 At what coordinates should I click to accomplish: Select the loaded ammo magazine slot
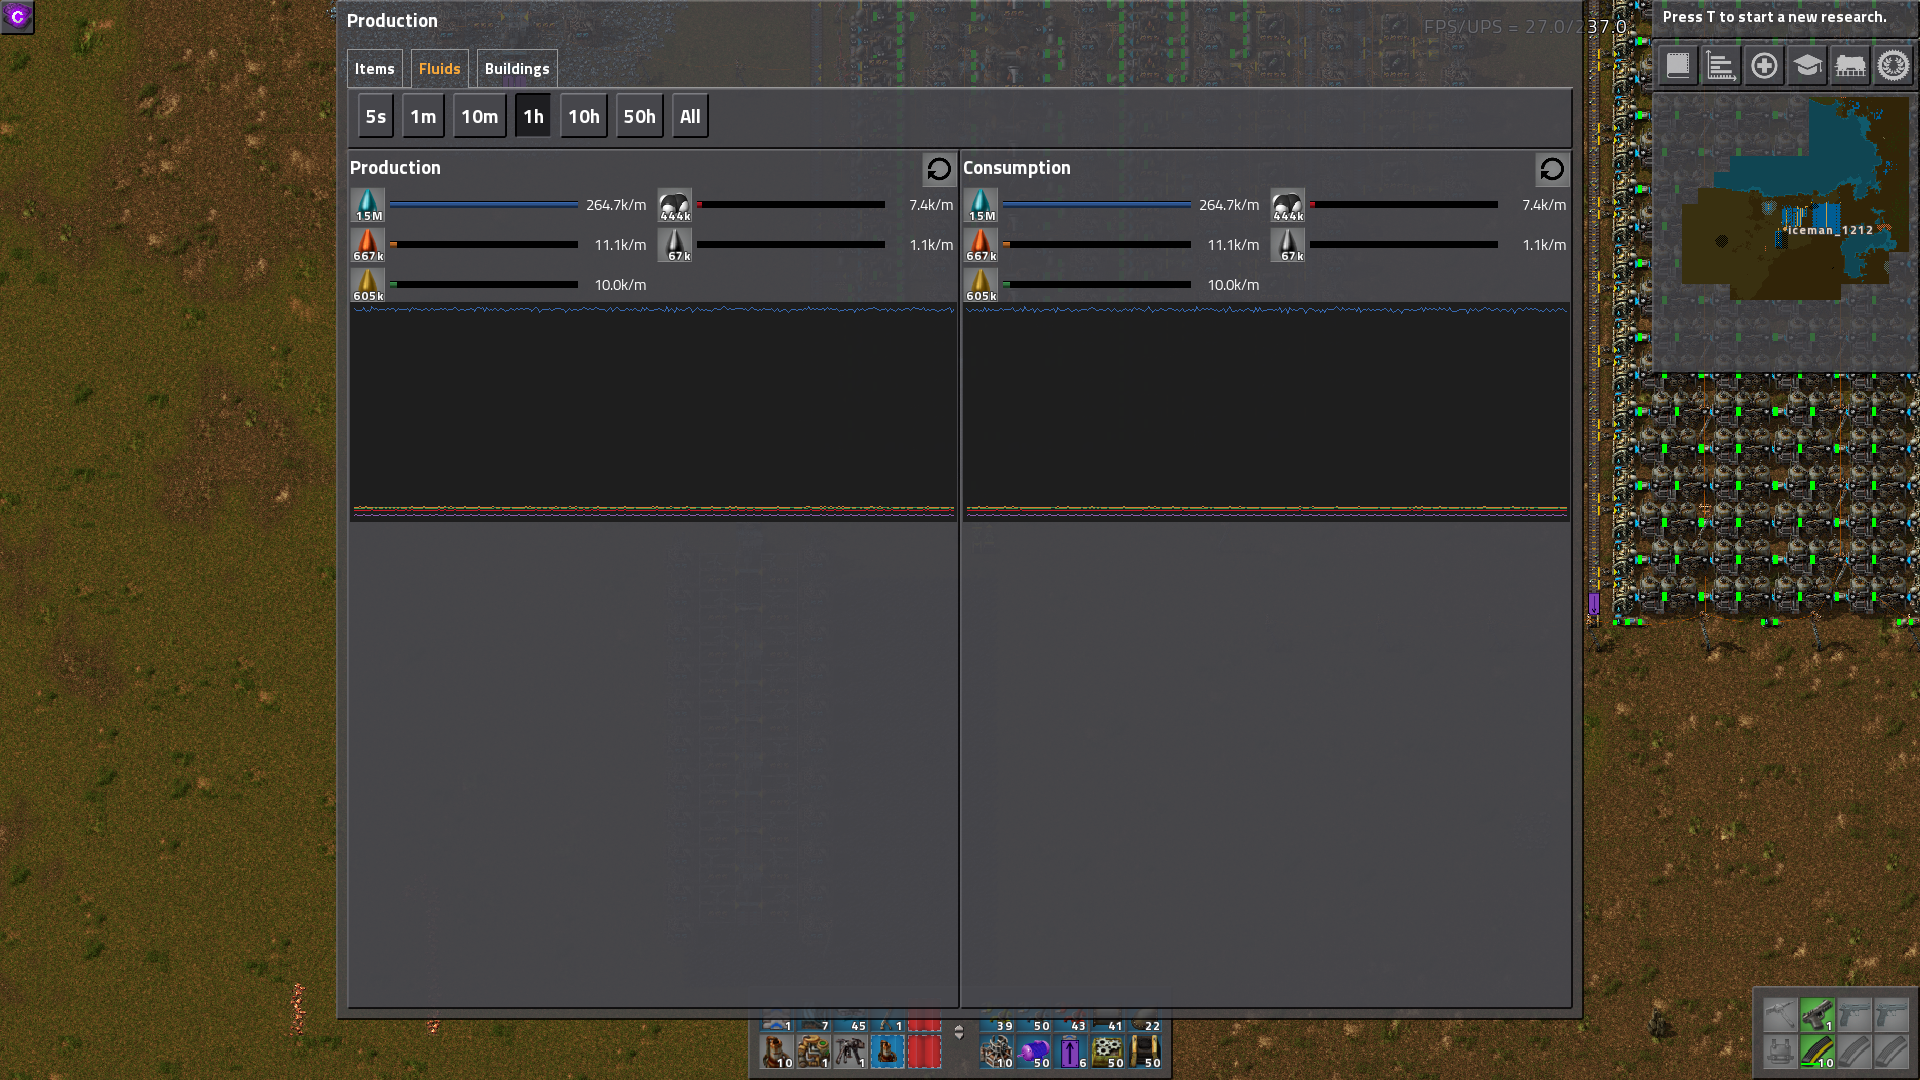coord(1817,1052)
